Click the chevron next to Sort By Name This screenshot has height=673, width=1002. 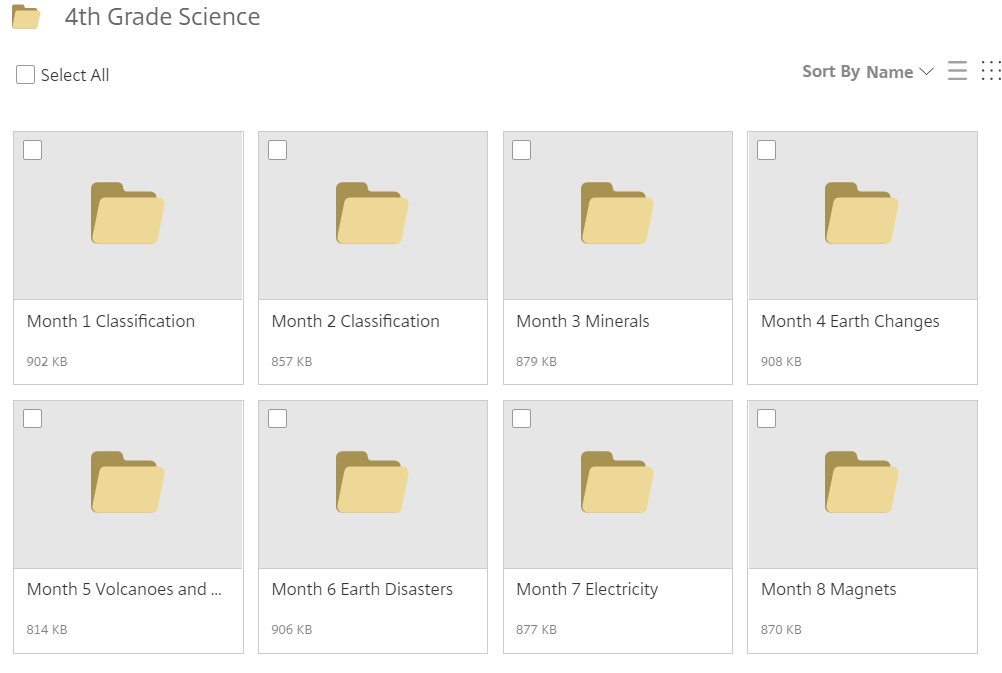(926, 72)
